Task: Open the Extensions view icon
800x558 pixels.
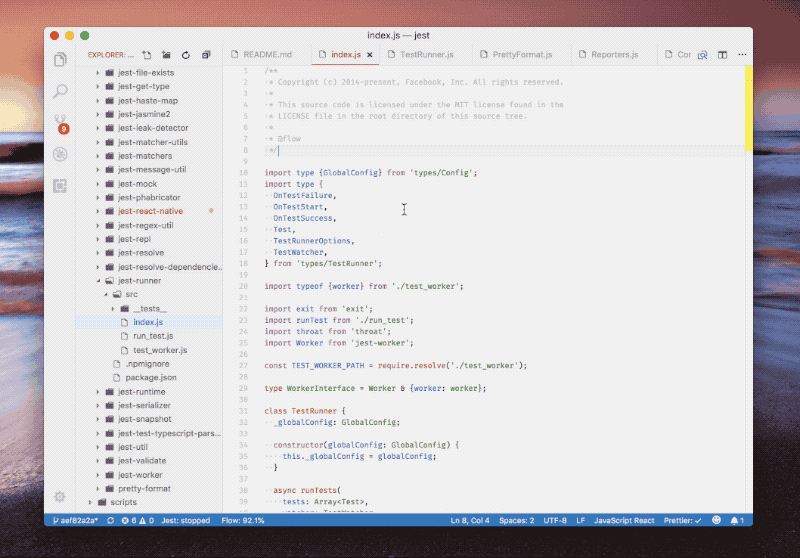Action: click(60, 185)
